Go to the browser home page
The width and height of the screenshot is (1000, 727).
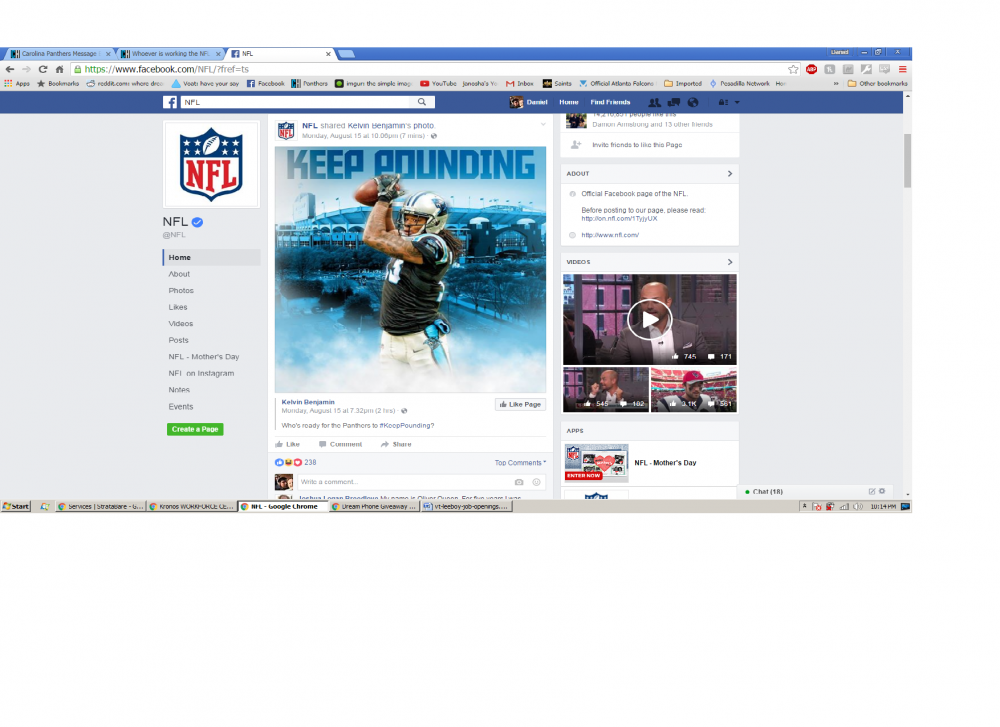[59, 70]
